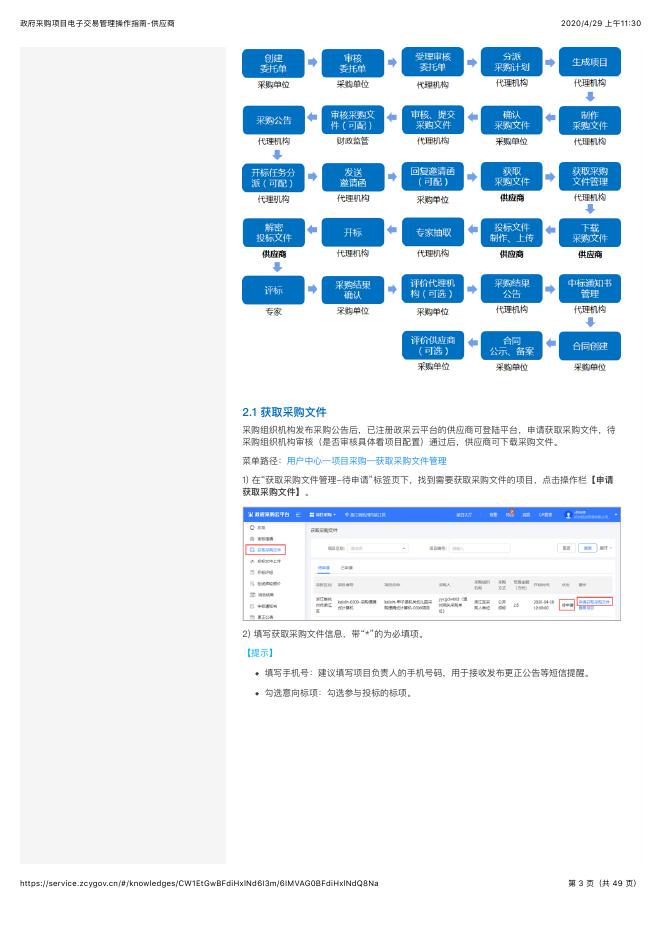
Task: Click the 重置 button in embedded screenshot
Action: [566, 547]
